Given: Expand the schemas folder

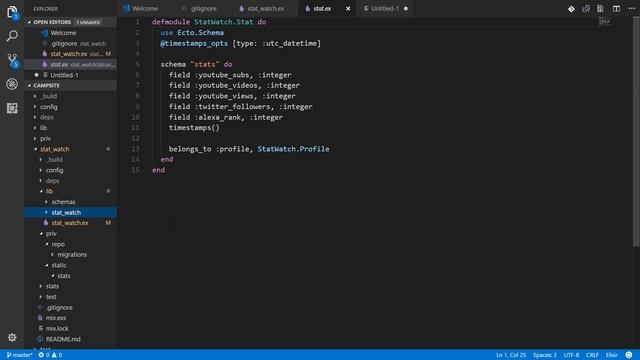Looking at the screenshot, I should click(x=63, y=202).
